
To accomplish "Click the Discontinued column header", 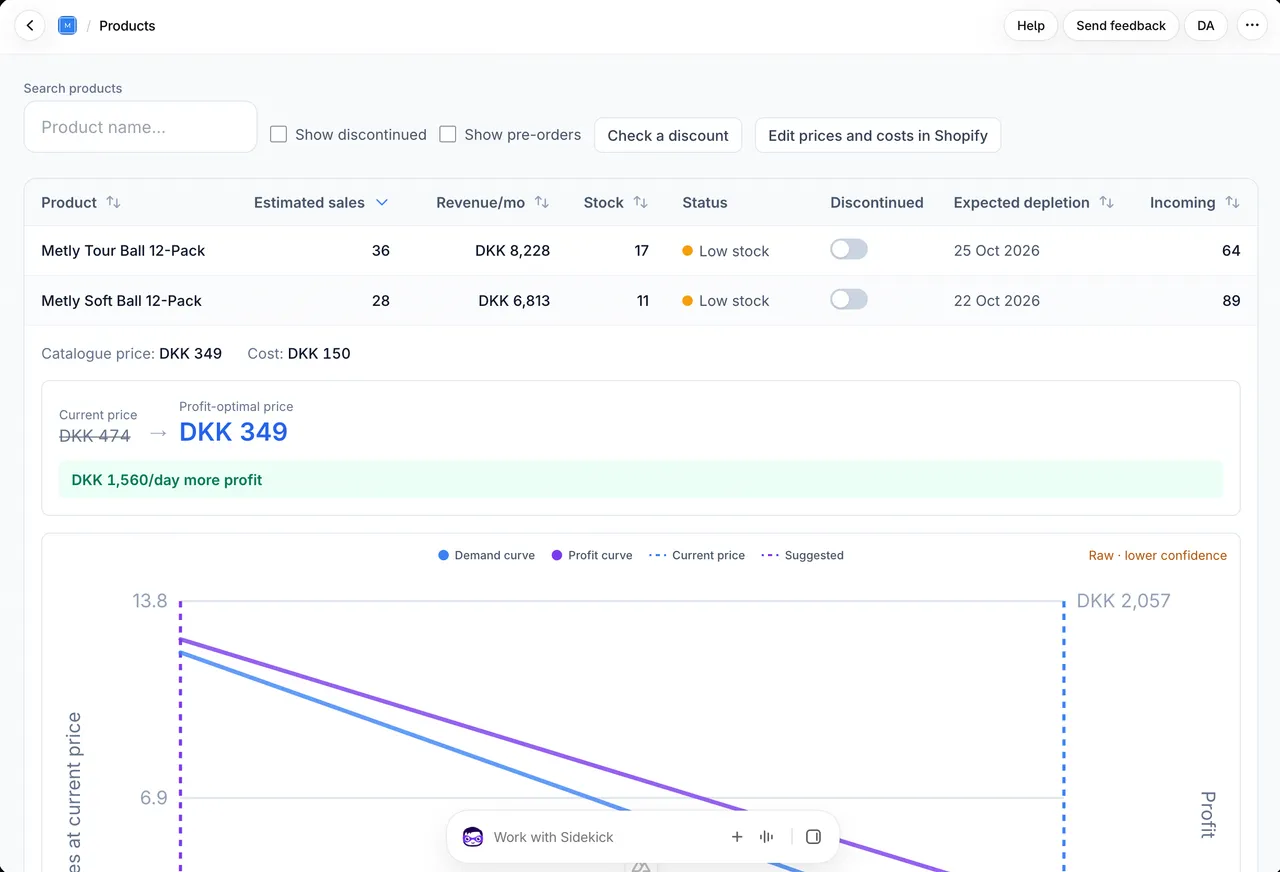I will (x=877, y=202).
